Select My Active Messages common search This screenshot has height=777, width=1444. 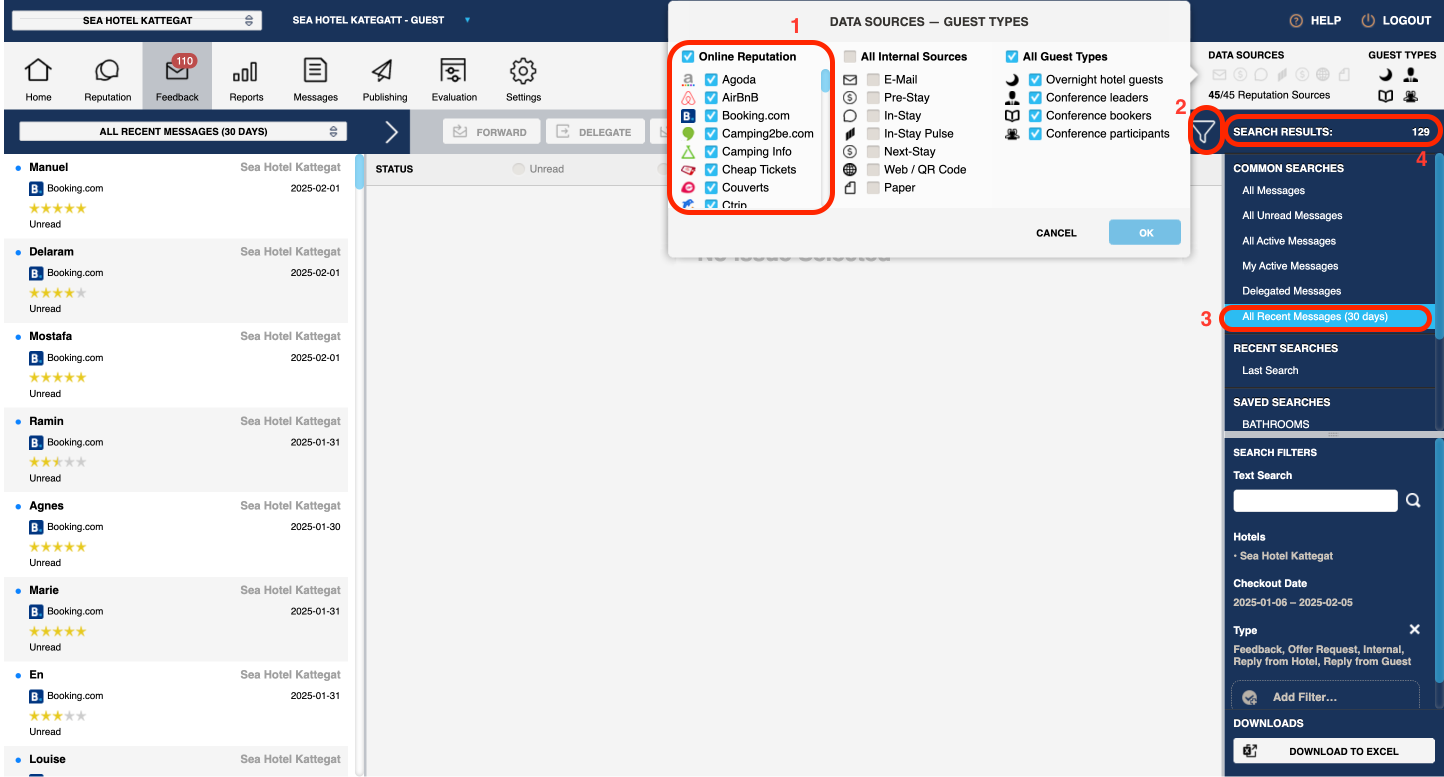click(x=1290, y=266)
